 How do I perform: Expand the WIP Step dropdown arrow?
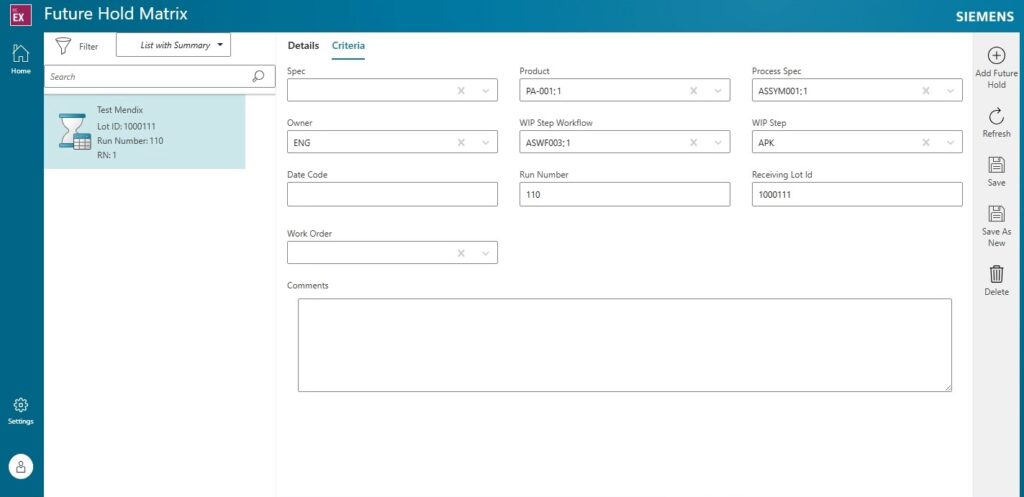949,142
